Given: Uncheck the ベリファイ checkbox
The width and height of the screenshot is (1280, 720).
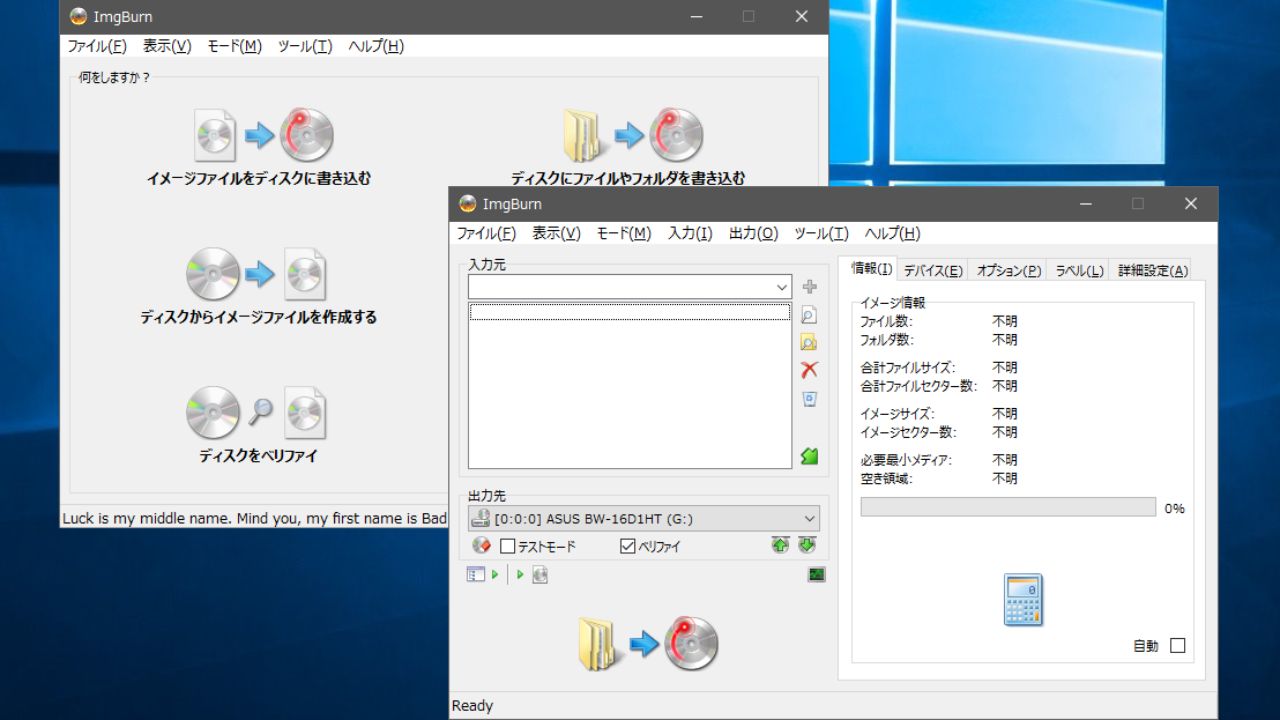Looking at the screenshot, I should [x=628, y=547].
